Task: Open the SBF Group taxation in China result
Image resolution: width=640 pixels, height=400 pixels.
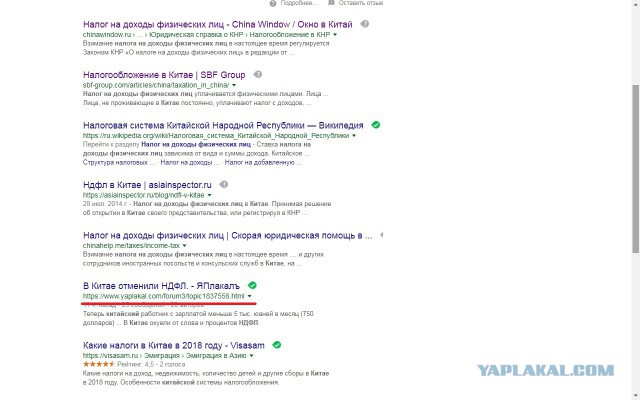Action: coord(164,75)
